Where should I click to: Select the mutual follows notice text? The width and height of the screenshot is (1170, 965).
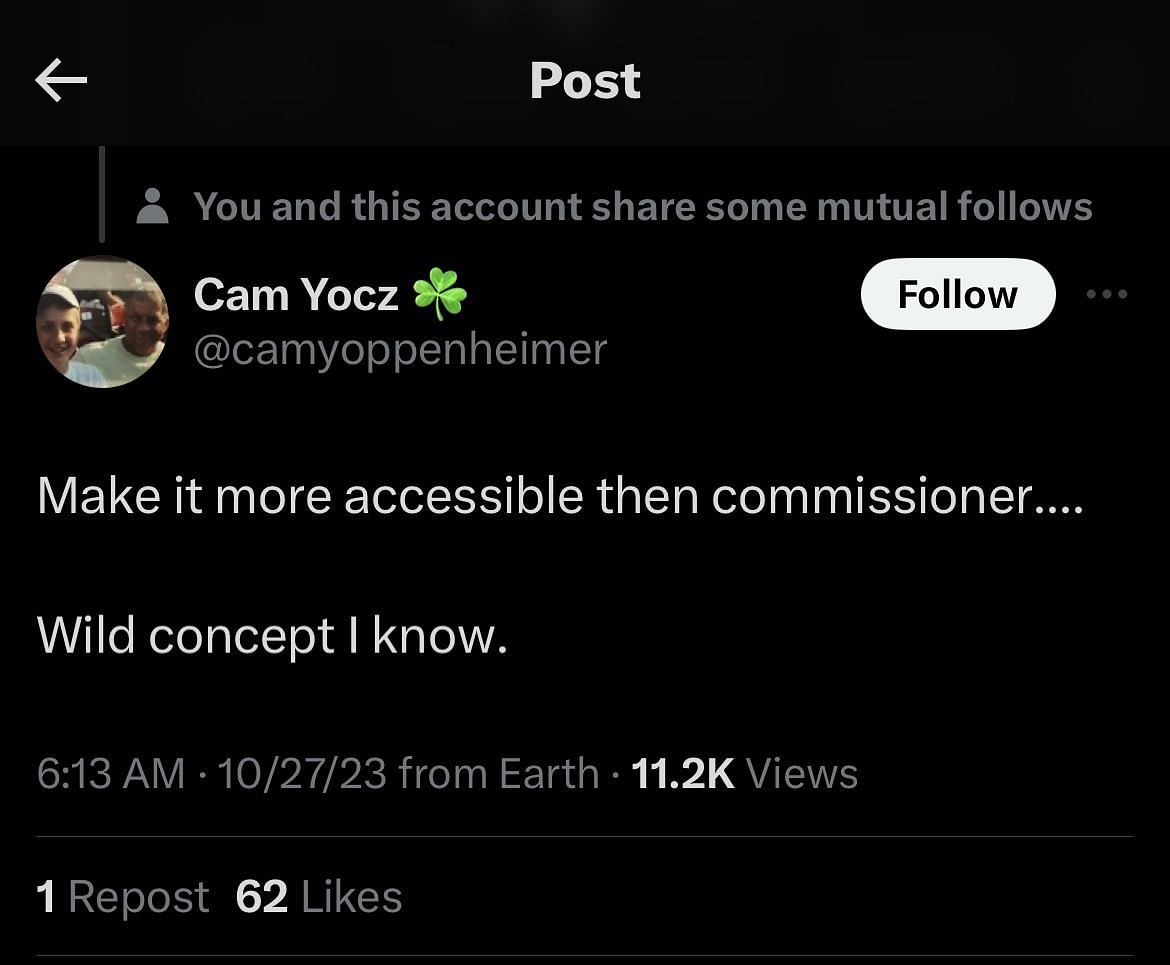pyautogui.click(x=642, y=207)
